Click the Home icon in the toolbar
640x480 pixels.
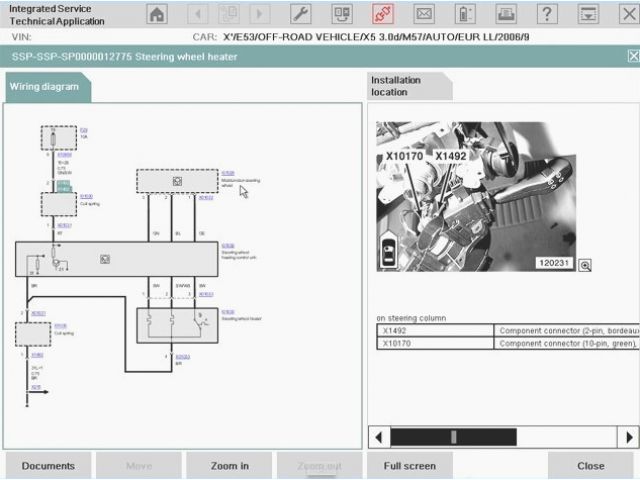point(157,14)
